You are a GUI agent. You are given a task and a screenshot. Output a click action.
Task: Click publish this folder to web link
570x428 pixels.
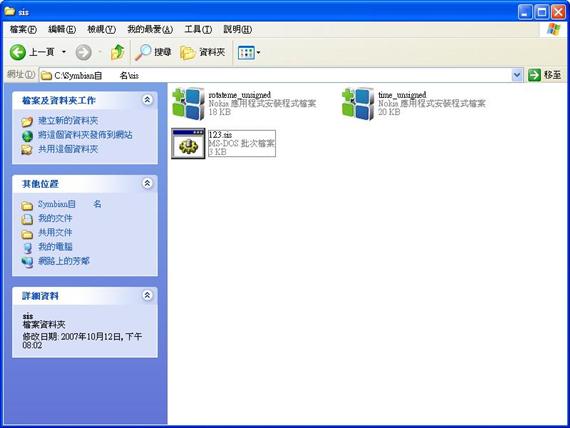(85, 135)
